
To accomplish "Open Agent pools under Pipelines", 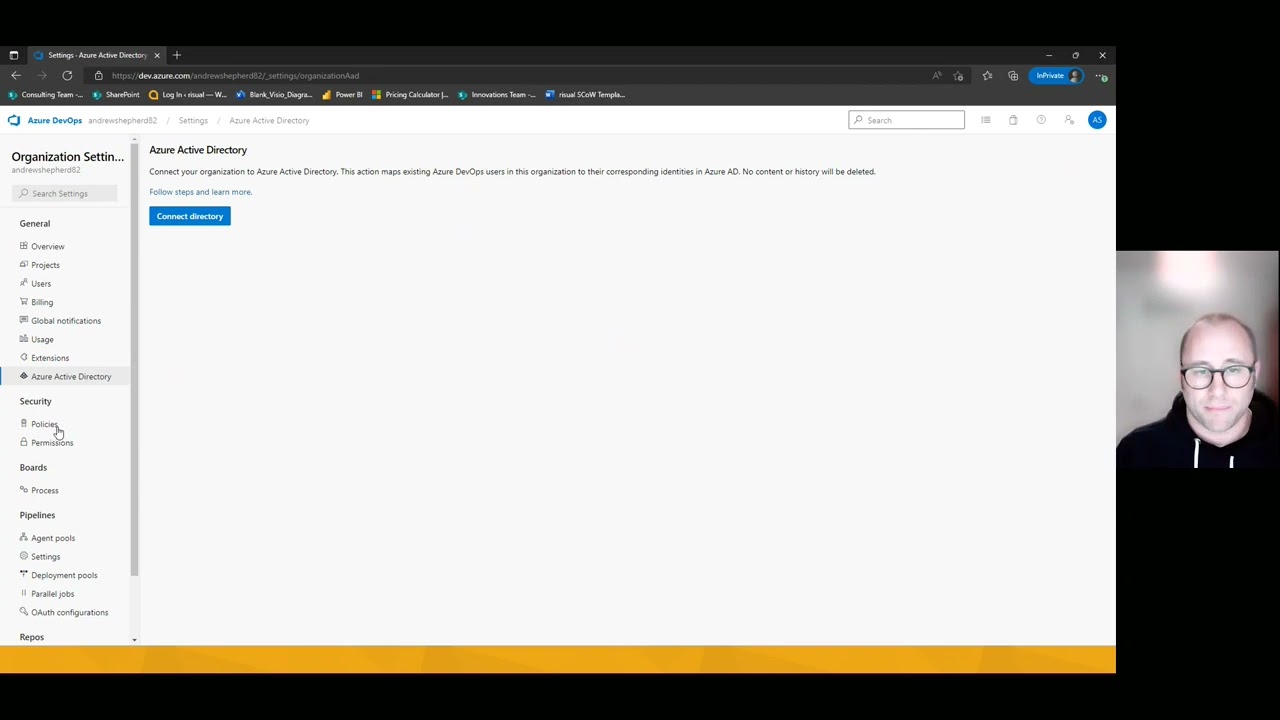I will point(52,538).
